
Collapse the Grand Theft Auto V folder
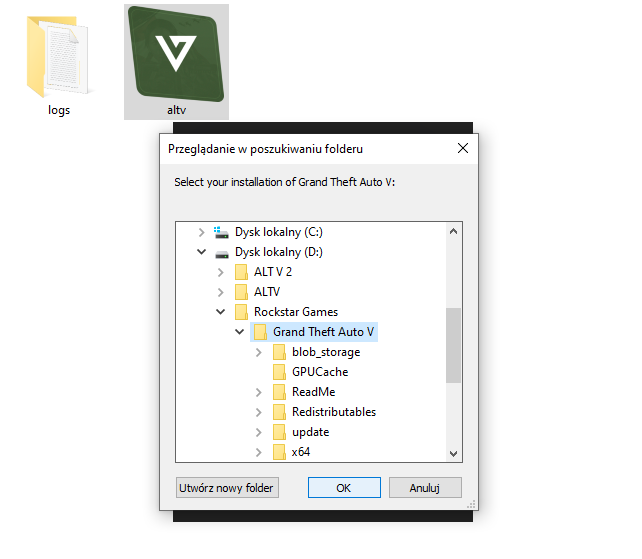pyautogui.click(x=240, y=332)
